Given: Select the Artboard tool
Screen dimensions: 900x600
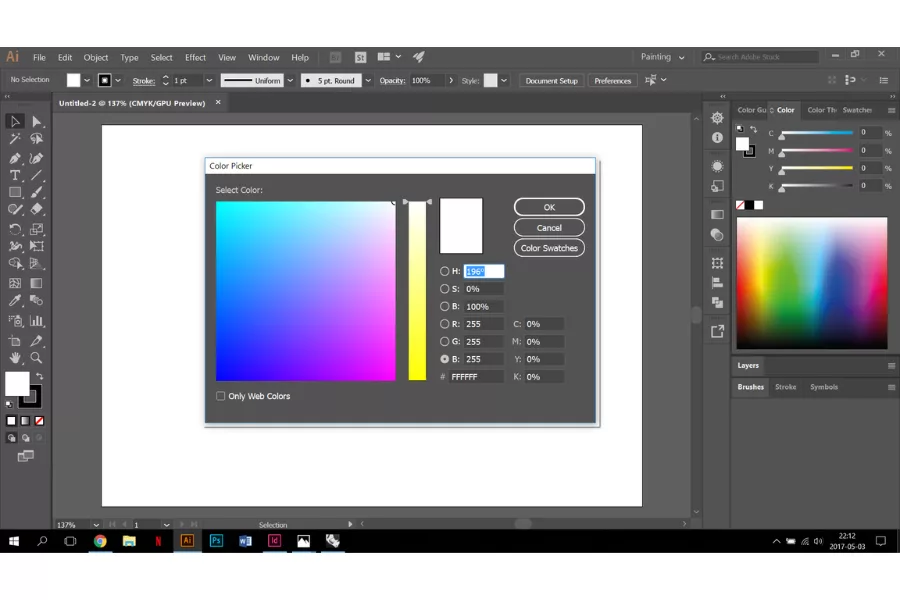Looking at the screenshot, I should [15, 340].
